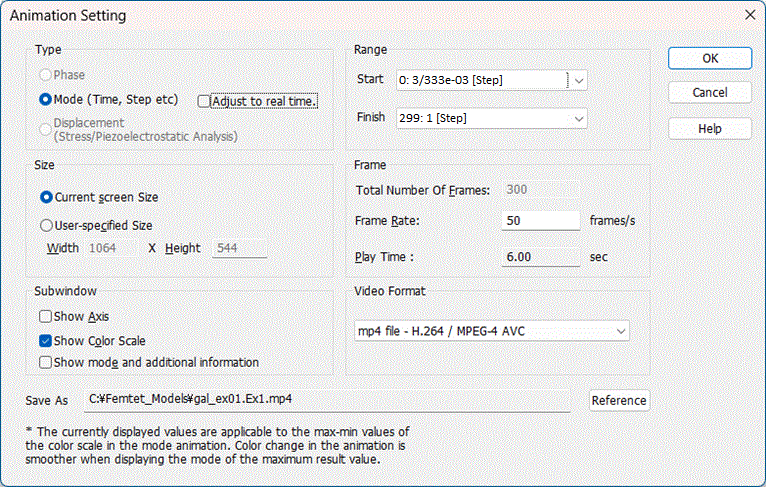Click the Height value field
The width and height of the screenshot is (766, 487).
[x=239, y=248]
